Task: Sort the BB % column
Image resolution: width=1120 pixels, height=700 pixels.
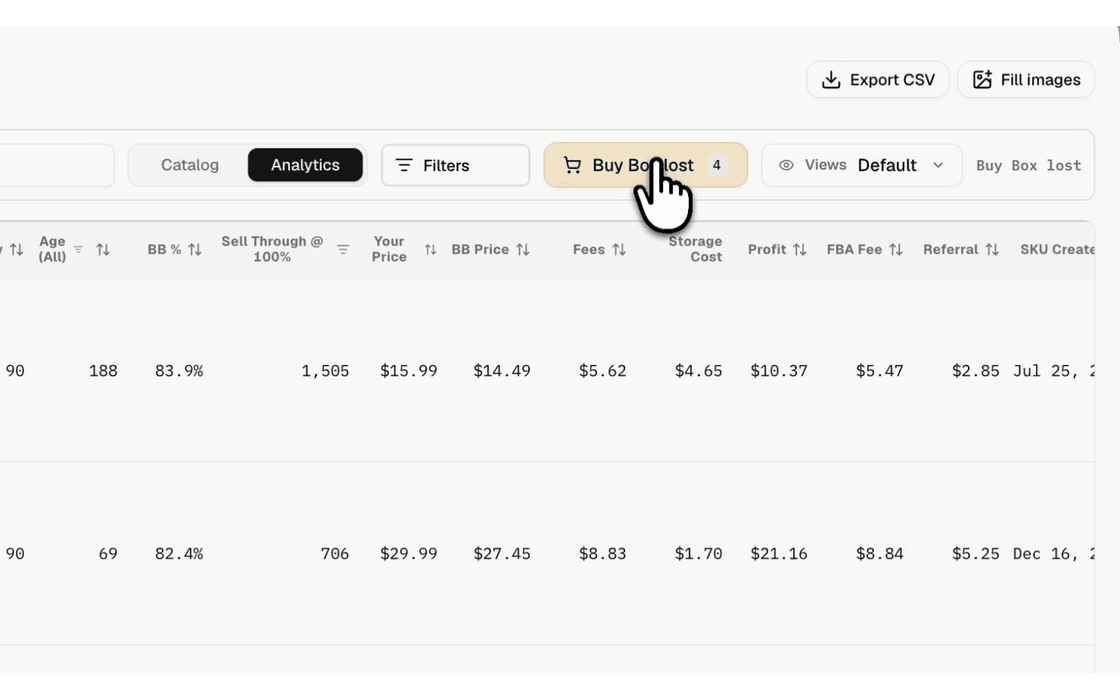Action: [x=194, y=249]
